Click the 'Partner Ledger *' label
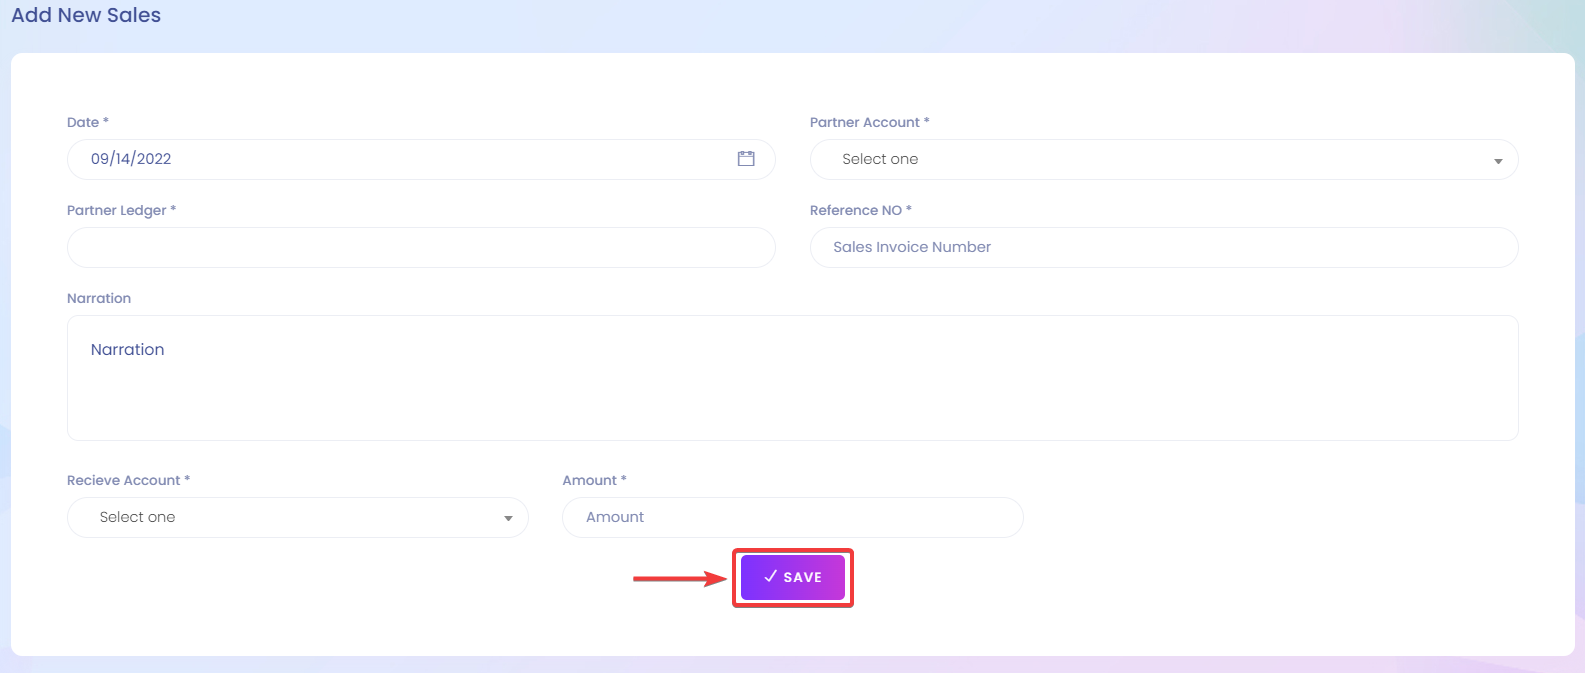This screenshot has width=1585, height=673. click(122, 210)
